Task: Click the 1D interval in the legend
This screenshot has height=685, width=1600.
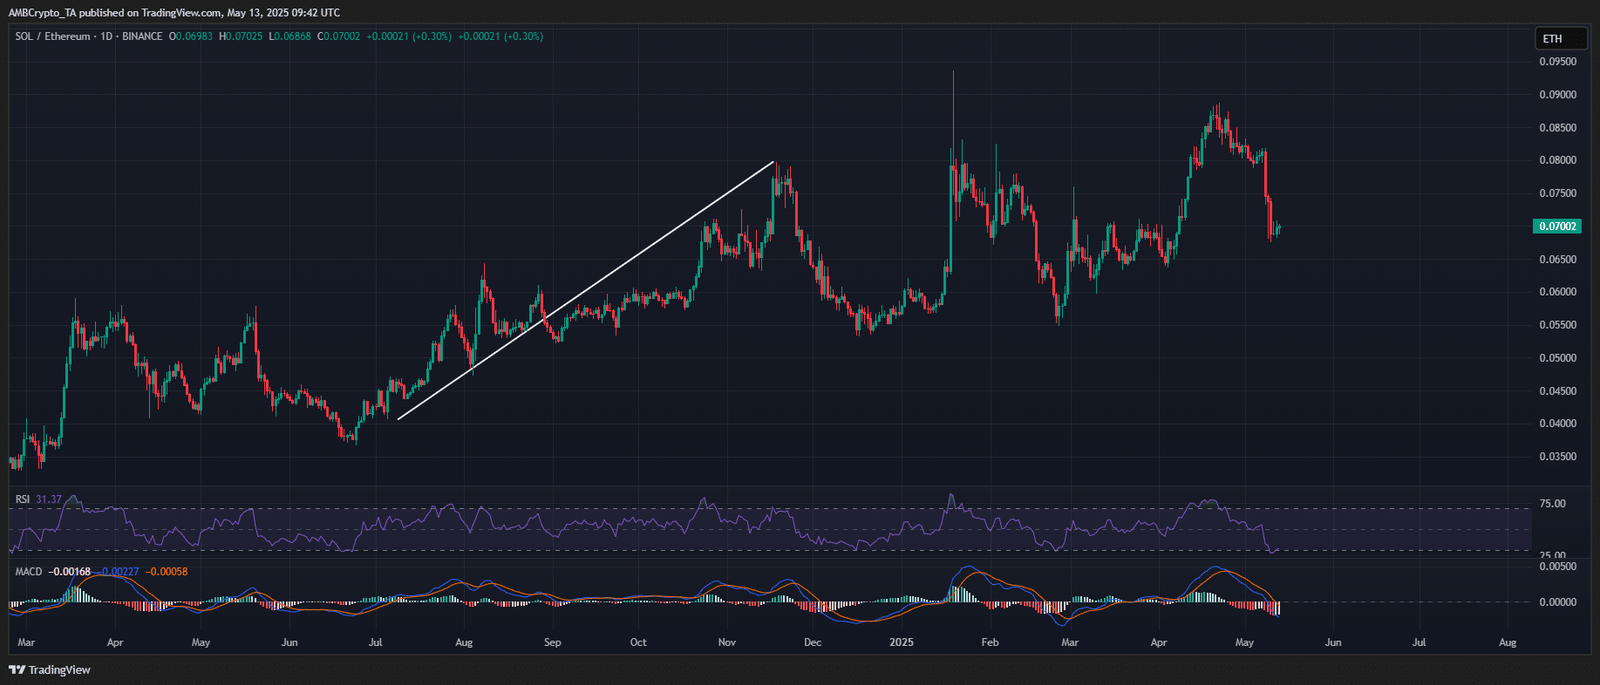Action: click(x=106, y=36)
